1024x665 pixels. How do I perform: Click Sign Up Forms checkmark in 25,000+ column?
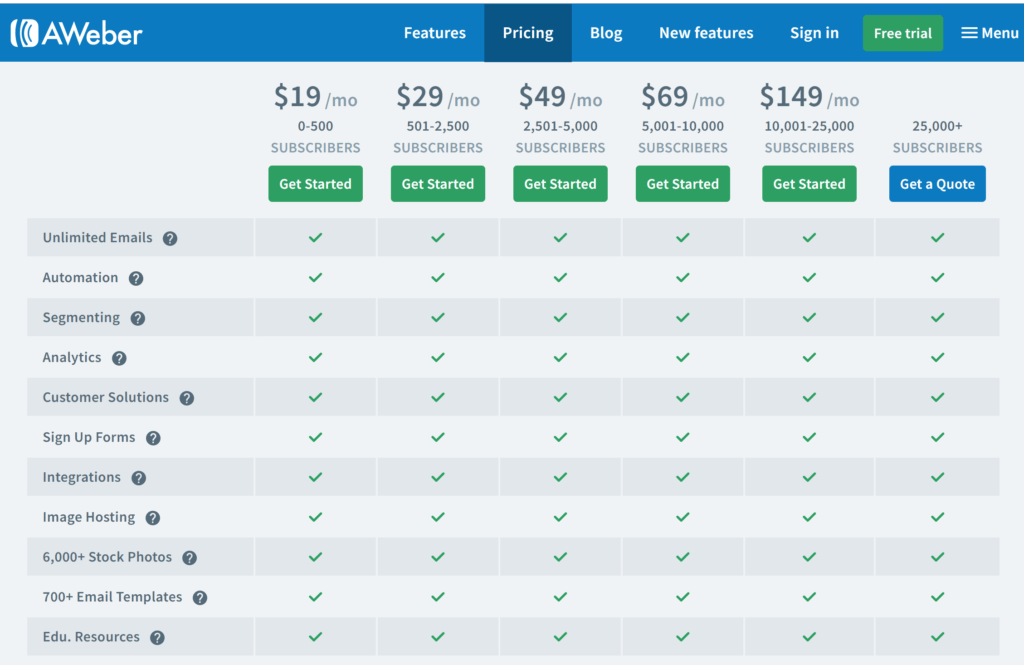point(937,436)
